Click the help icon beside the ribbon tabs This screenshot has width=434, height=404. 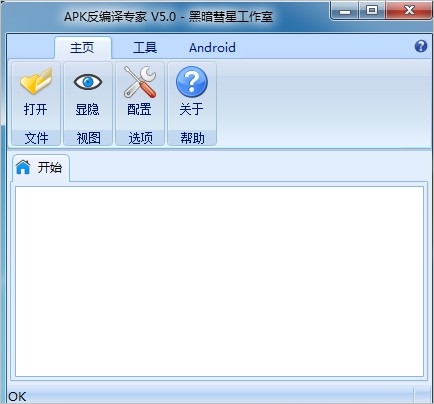click(x=421, y=46)
